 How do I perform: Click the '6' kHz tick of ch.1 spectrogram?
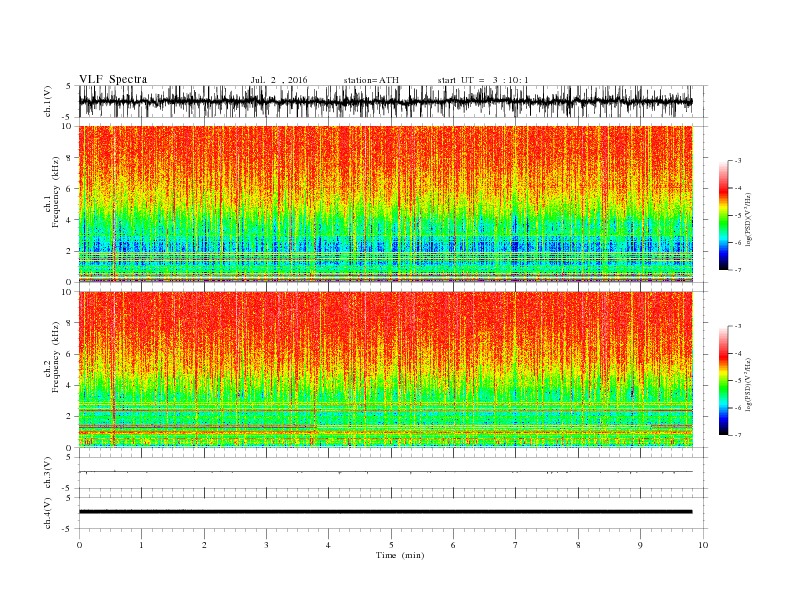pos(69,189)
